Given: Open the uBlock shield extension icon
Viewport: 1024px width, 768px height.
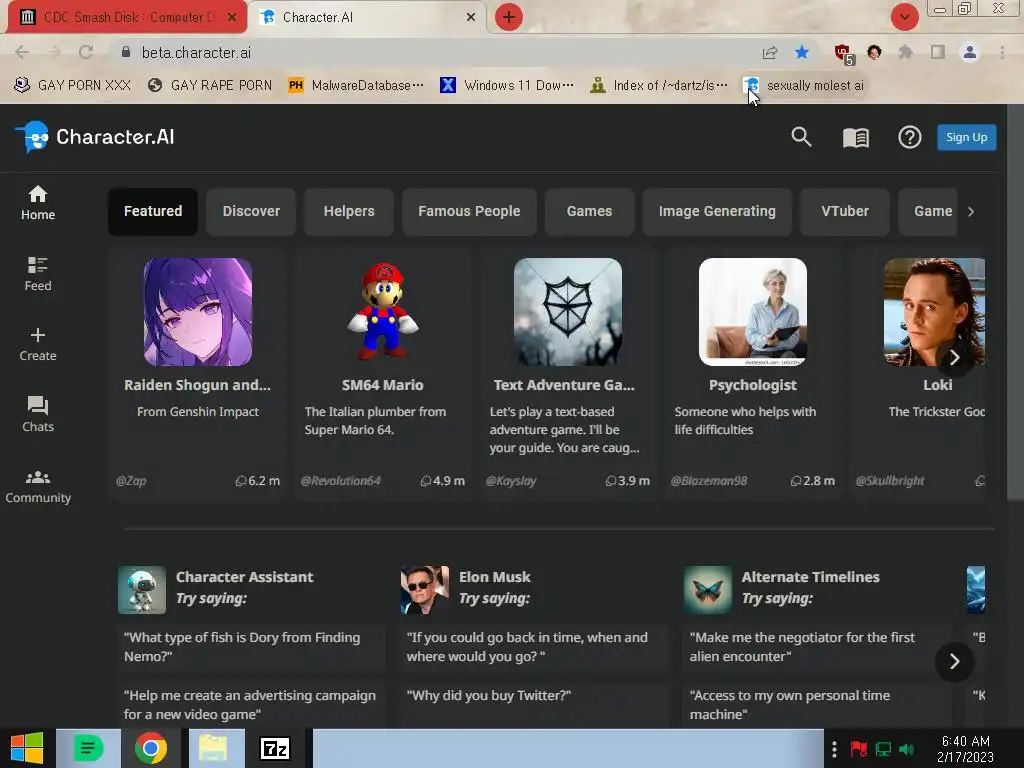Looking at the screenshot, I should tap(844, 54).
